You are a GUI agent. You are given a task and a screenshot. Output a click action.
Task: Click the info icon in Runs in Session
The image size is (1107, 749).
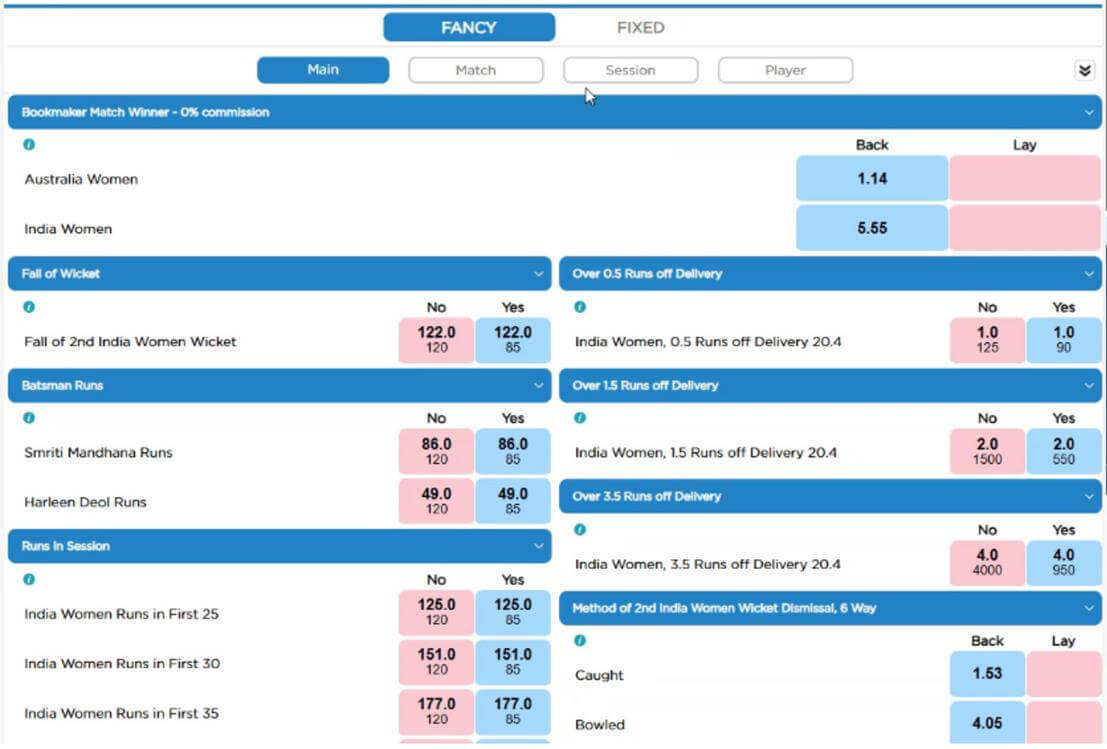(28, 579)
